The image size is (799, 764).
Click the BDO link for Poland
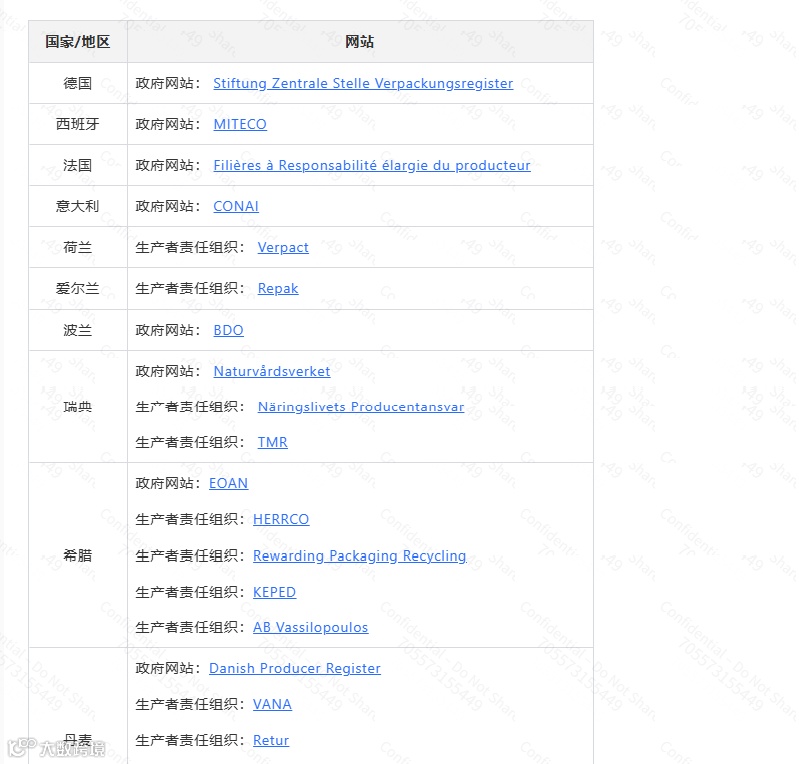click(228, 330)
